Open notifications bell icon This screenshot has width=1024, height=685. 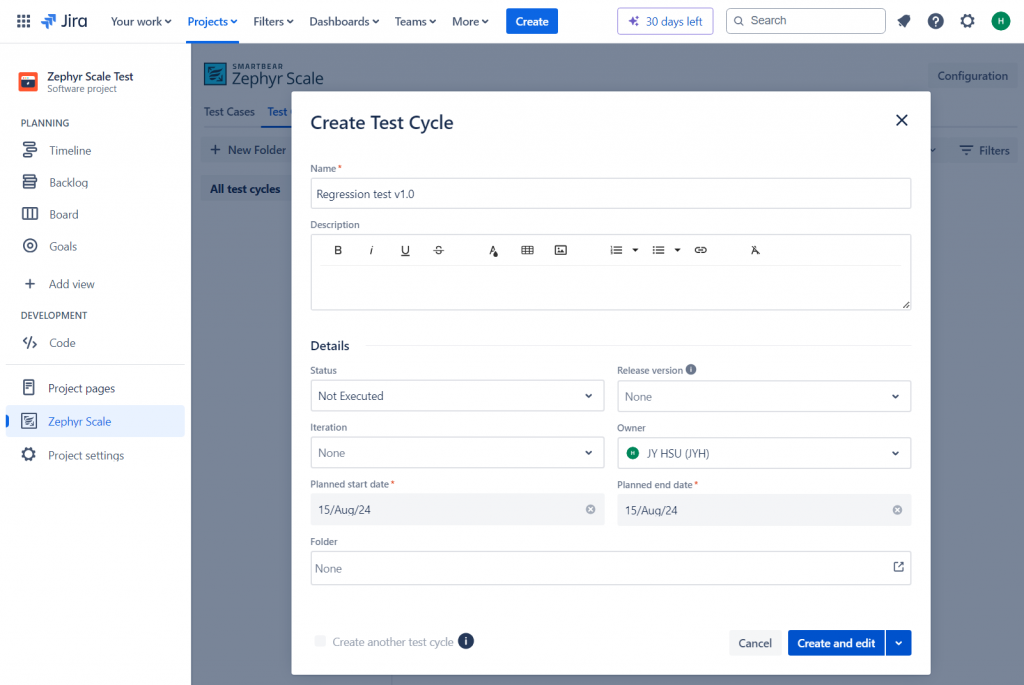[x=904, y=21]
